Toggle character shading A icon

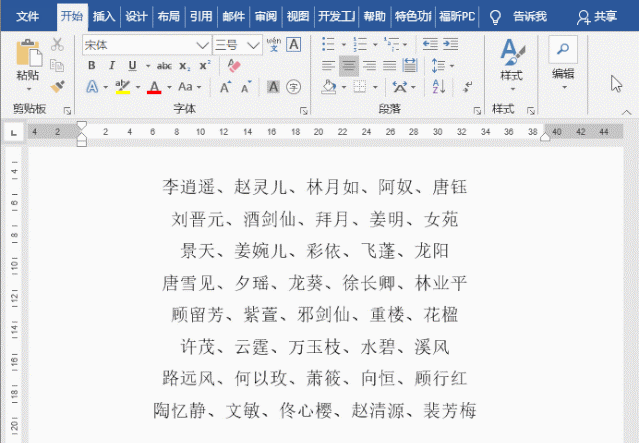point(273,87)
